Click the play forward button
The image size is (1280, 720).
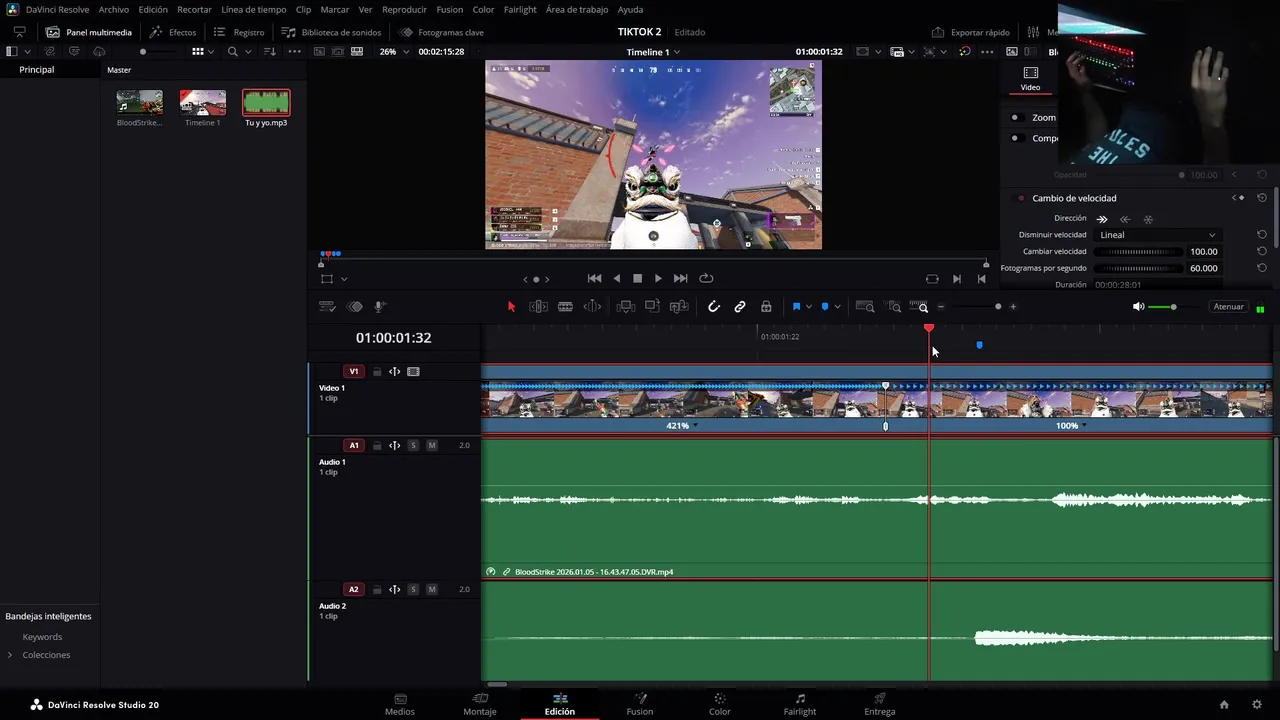[658, 279]
